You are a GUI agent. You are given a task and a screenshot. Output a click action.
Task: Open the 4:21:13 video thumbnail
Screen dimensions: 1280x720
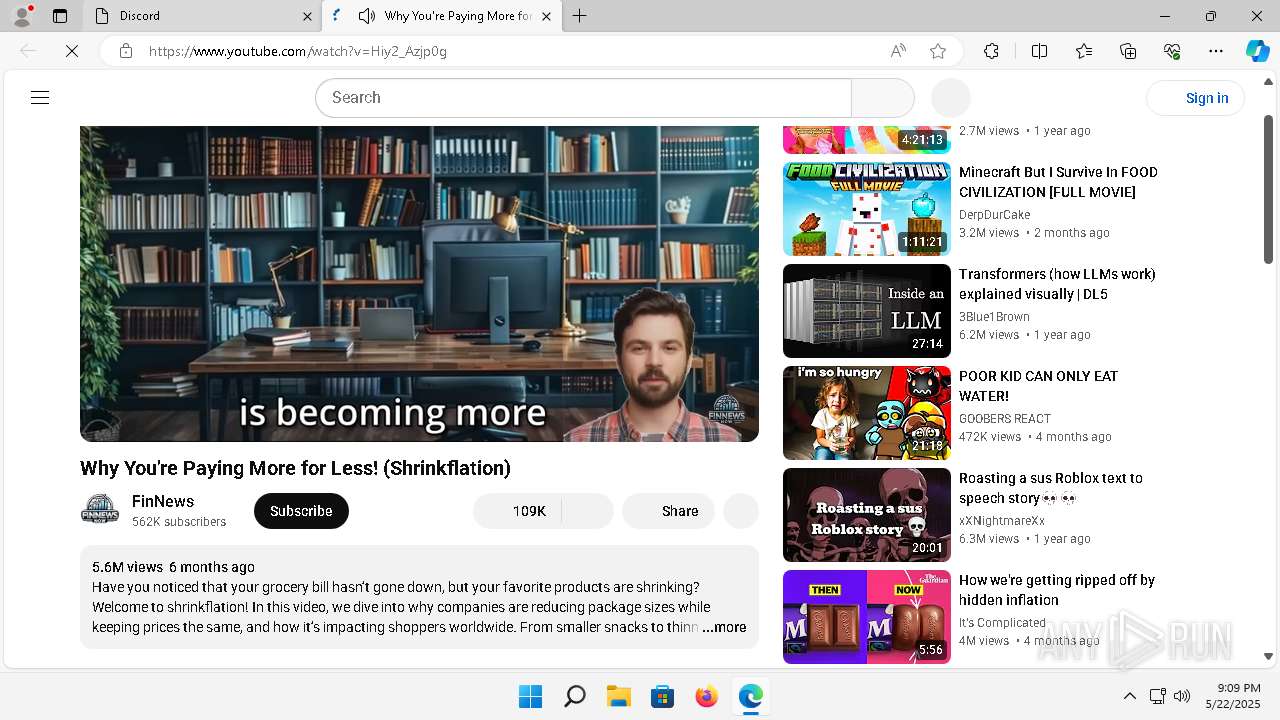(x=867, y=139)
